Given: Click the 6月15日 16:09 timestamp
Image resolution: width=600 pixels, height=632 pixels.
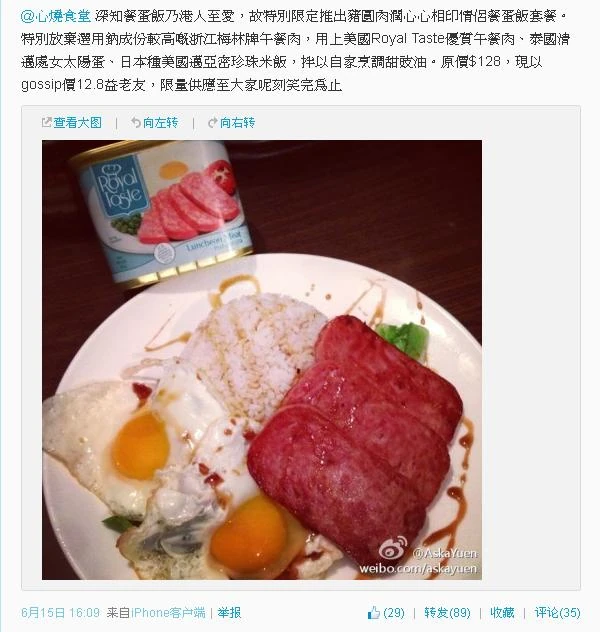Looking at the screenshot, I should tap(60, 613).
